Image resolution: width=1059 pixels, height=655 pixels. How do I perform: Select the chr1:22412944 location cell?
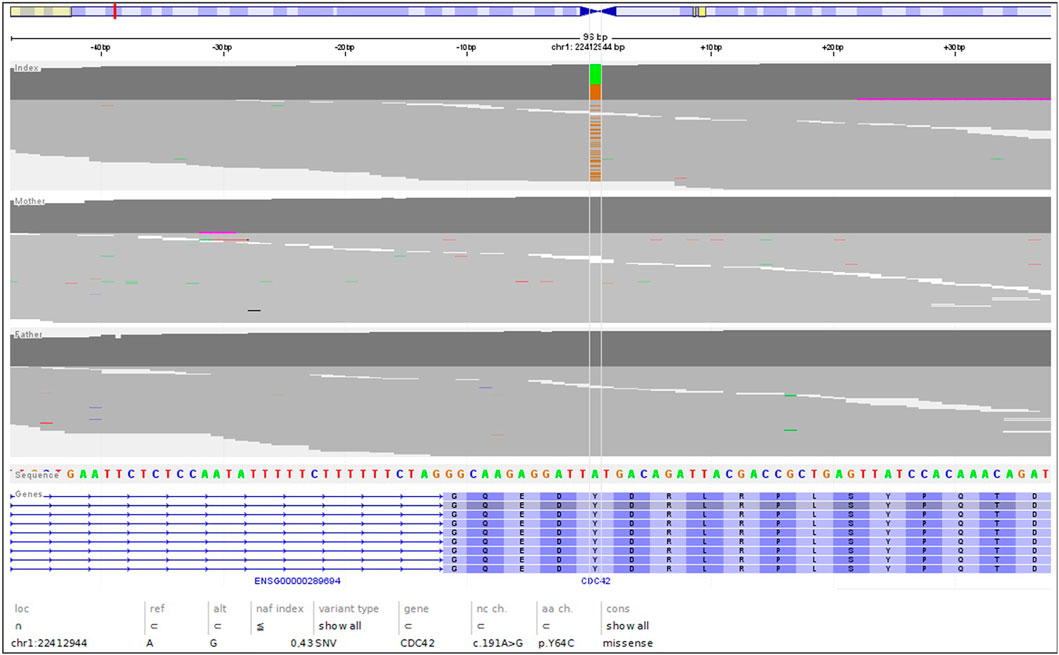(x=49, y=643)
